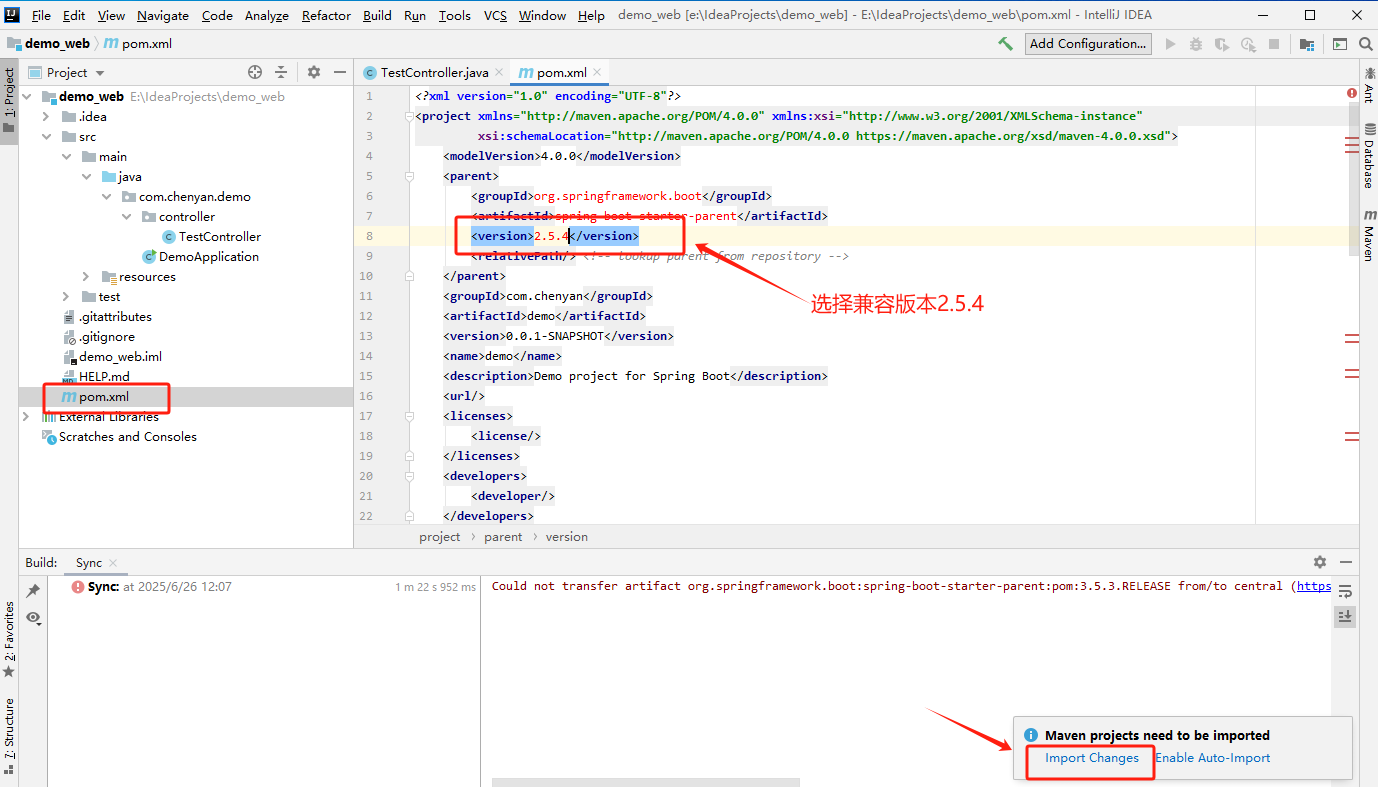Open Build panel settings gear icon
The height and width of the screenshot is (787, 1378).
[1320, 562]
